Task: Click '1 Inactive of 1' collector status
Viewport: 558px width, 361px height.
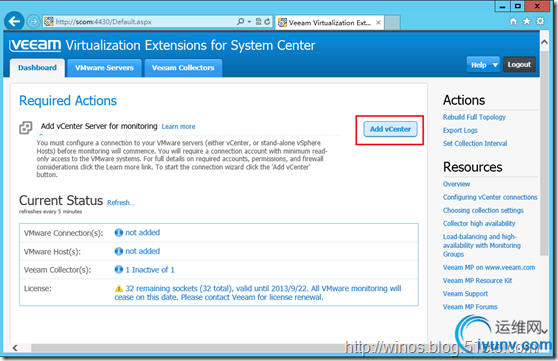Action: point(149,270)
